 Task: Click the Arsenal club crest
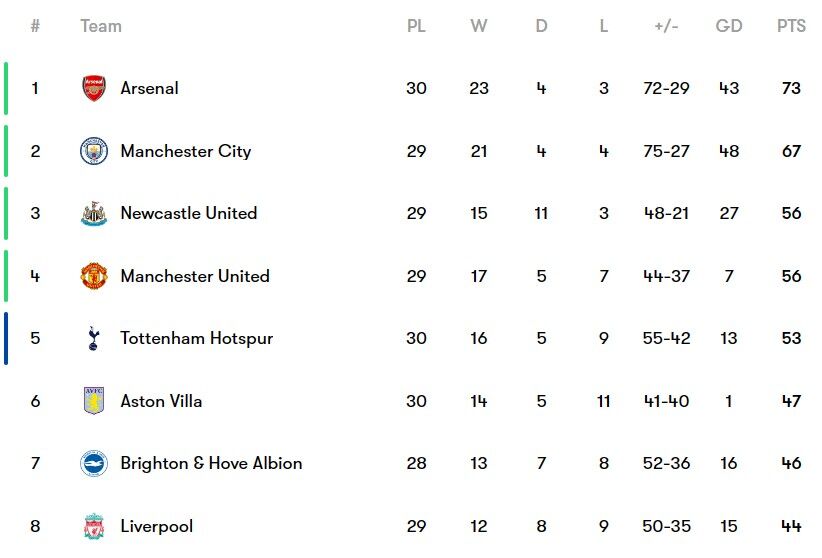pos(94,88)
